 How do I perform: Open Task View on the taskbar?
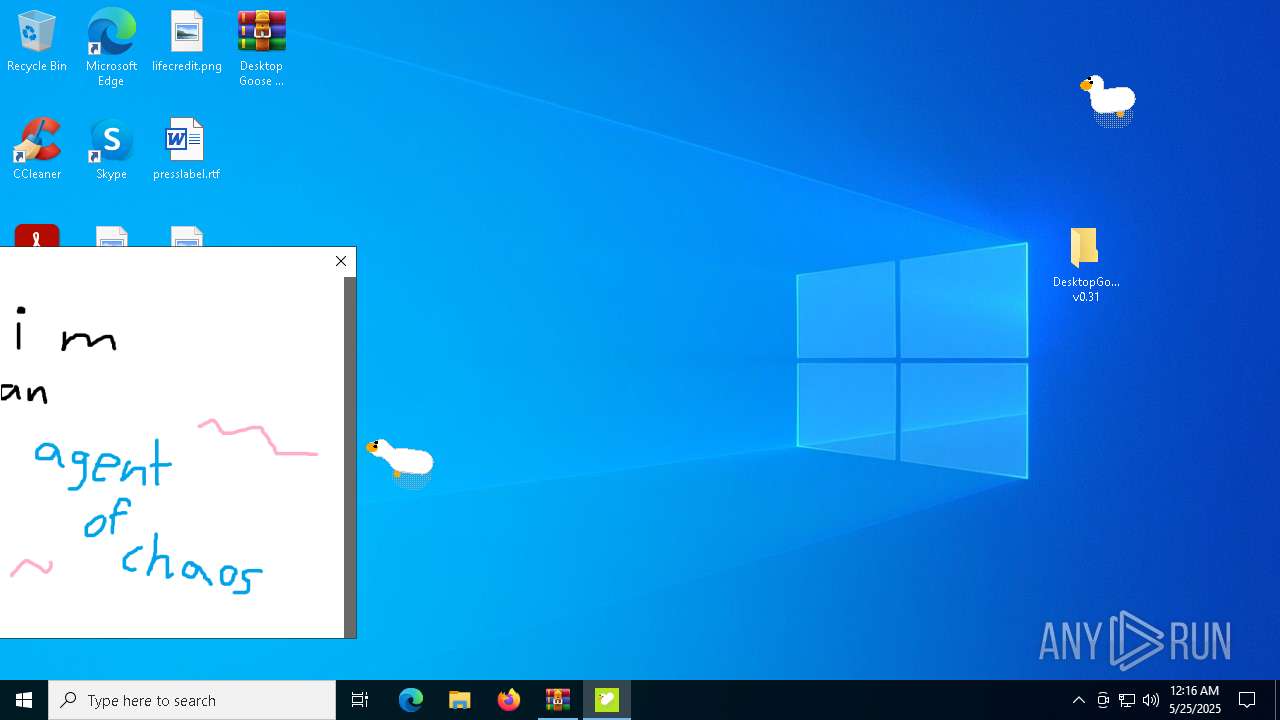[x=360, y=700]
